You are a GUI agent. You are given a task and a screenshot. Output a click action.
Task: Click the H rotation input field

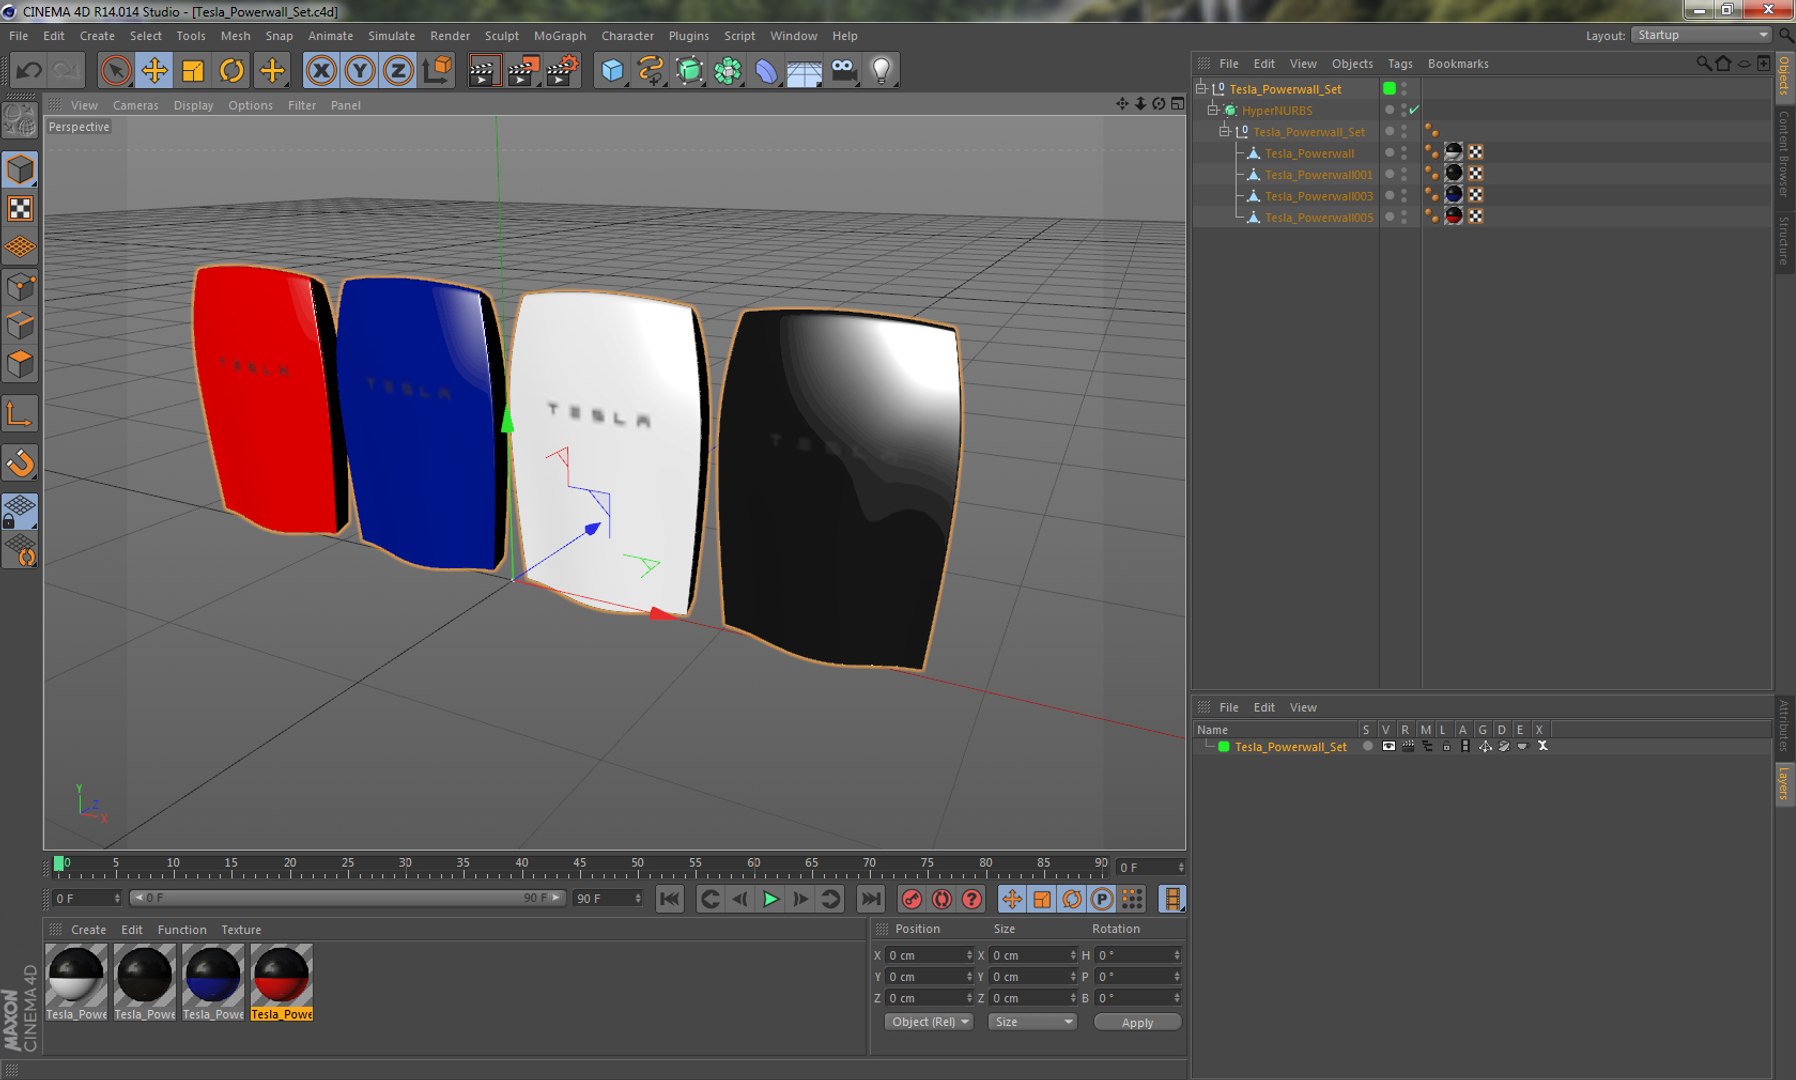[x=1138, y=955]
